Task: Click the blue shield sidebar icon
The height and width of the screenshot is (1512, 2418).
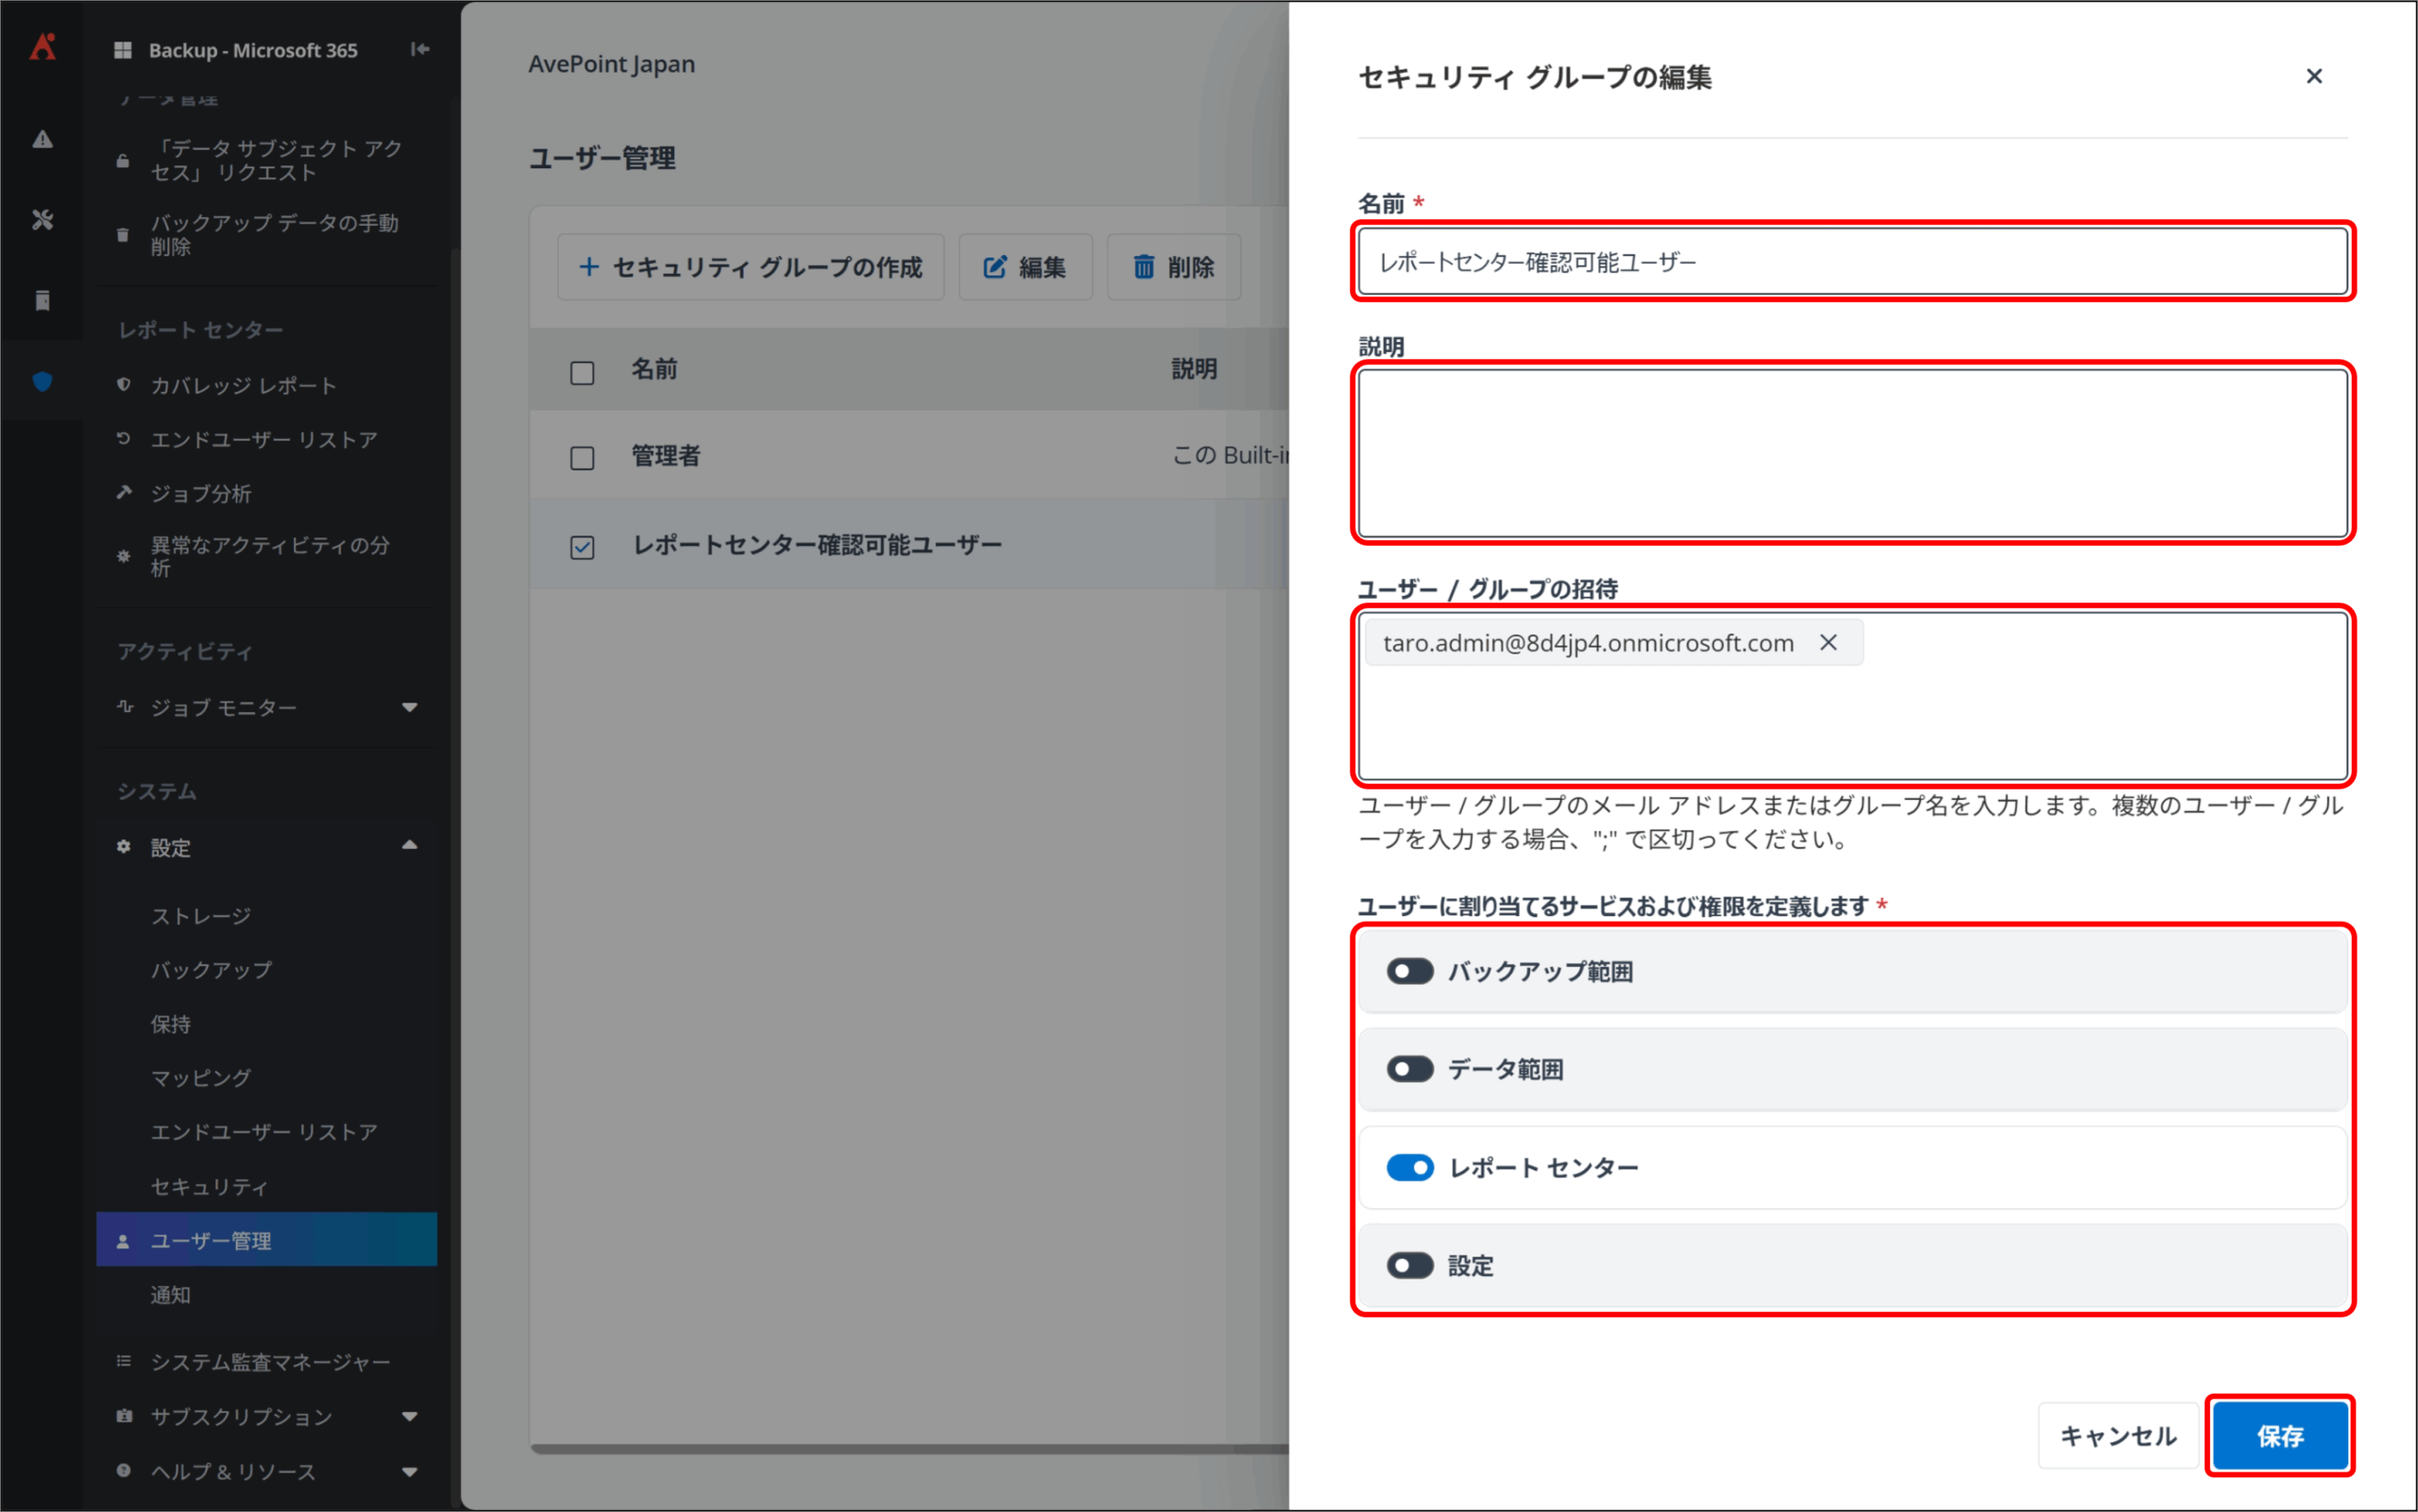Action: [42, 381]
